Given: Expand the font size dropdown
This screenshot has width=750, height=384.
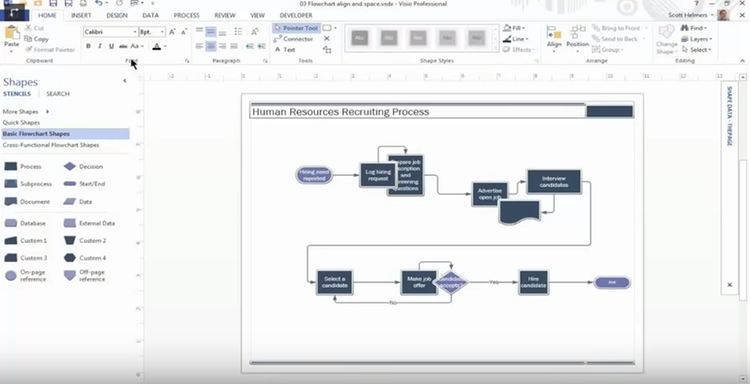Looking at the screenshot, I should [x=163, y=32].
